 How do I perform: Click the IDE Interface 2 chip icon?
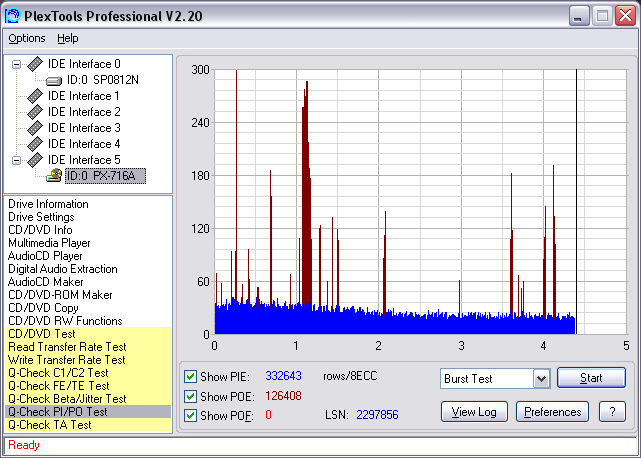(35, 112)
